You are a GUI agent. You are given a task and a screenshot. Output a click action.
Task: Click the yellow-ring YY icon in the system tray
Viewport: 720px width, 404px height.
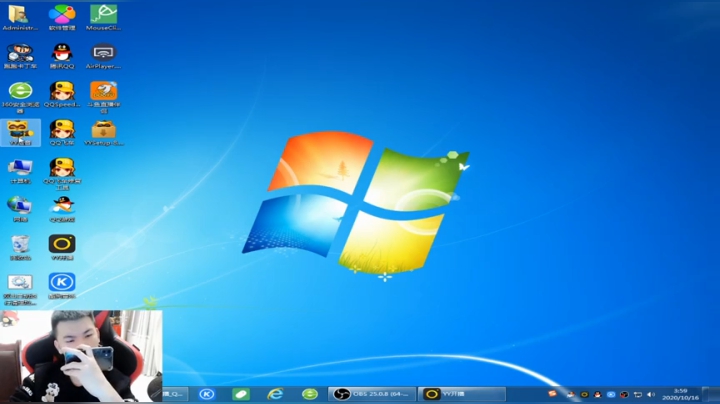point(584,394)
